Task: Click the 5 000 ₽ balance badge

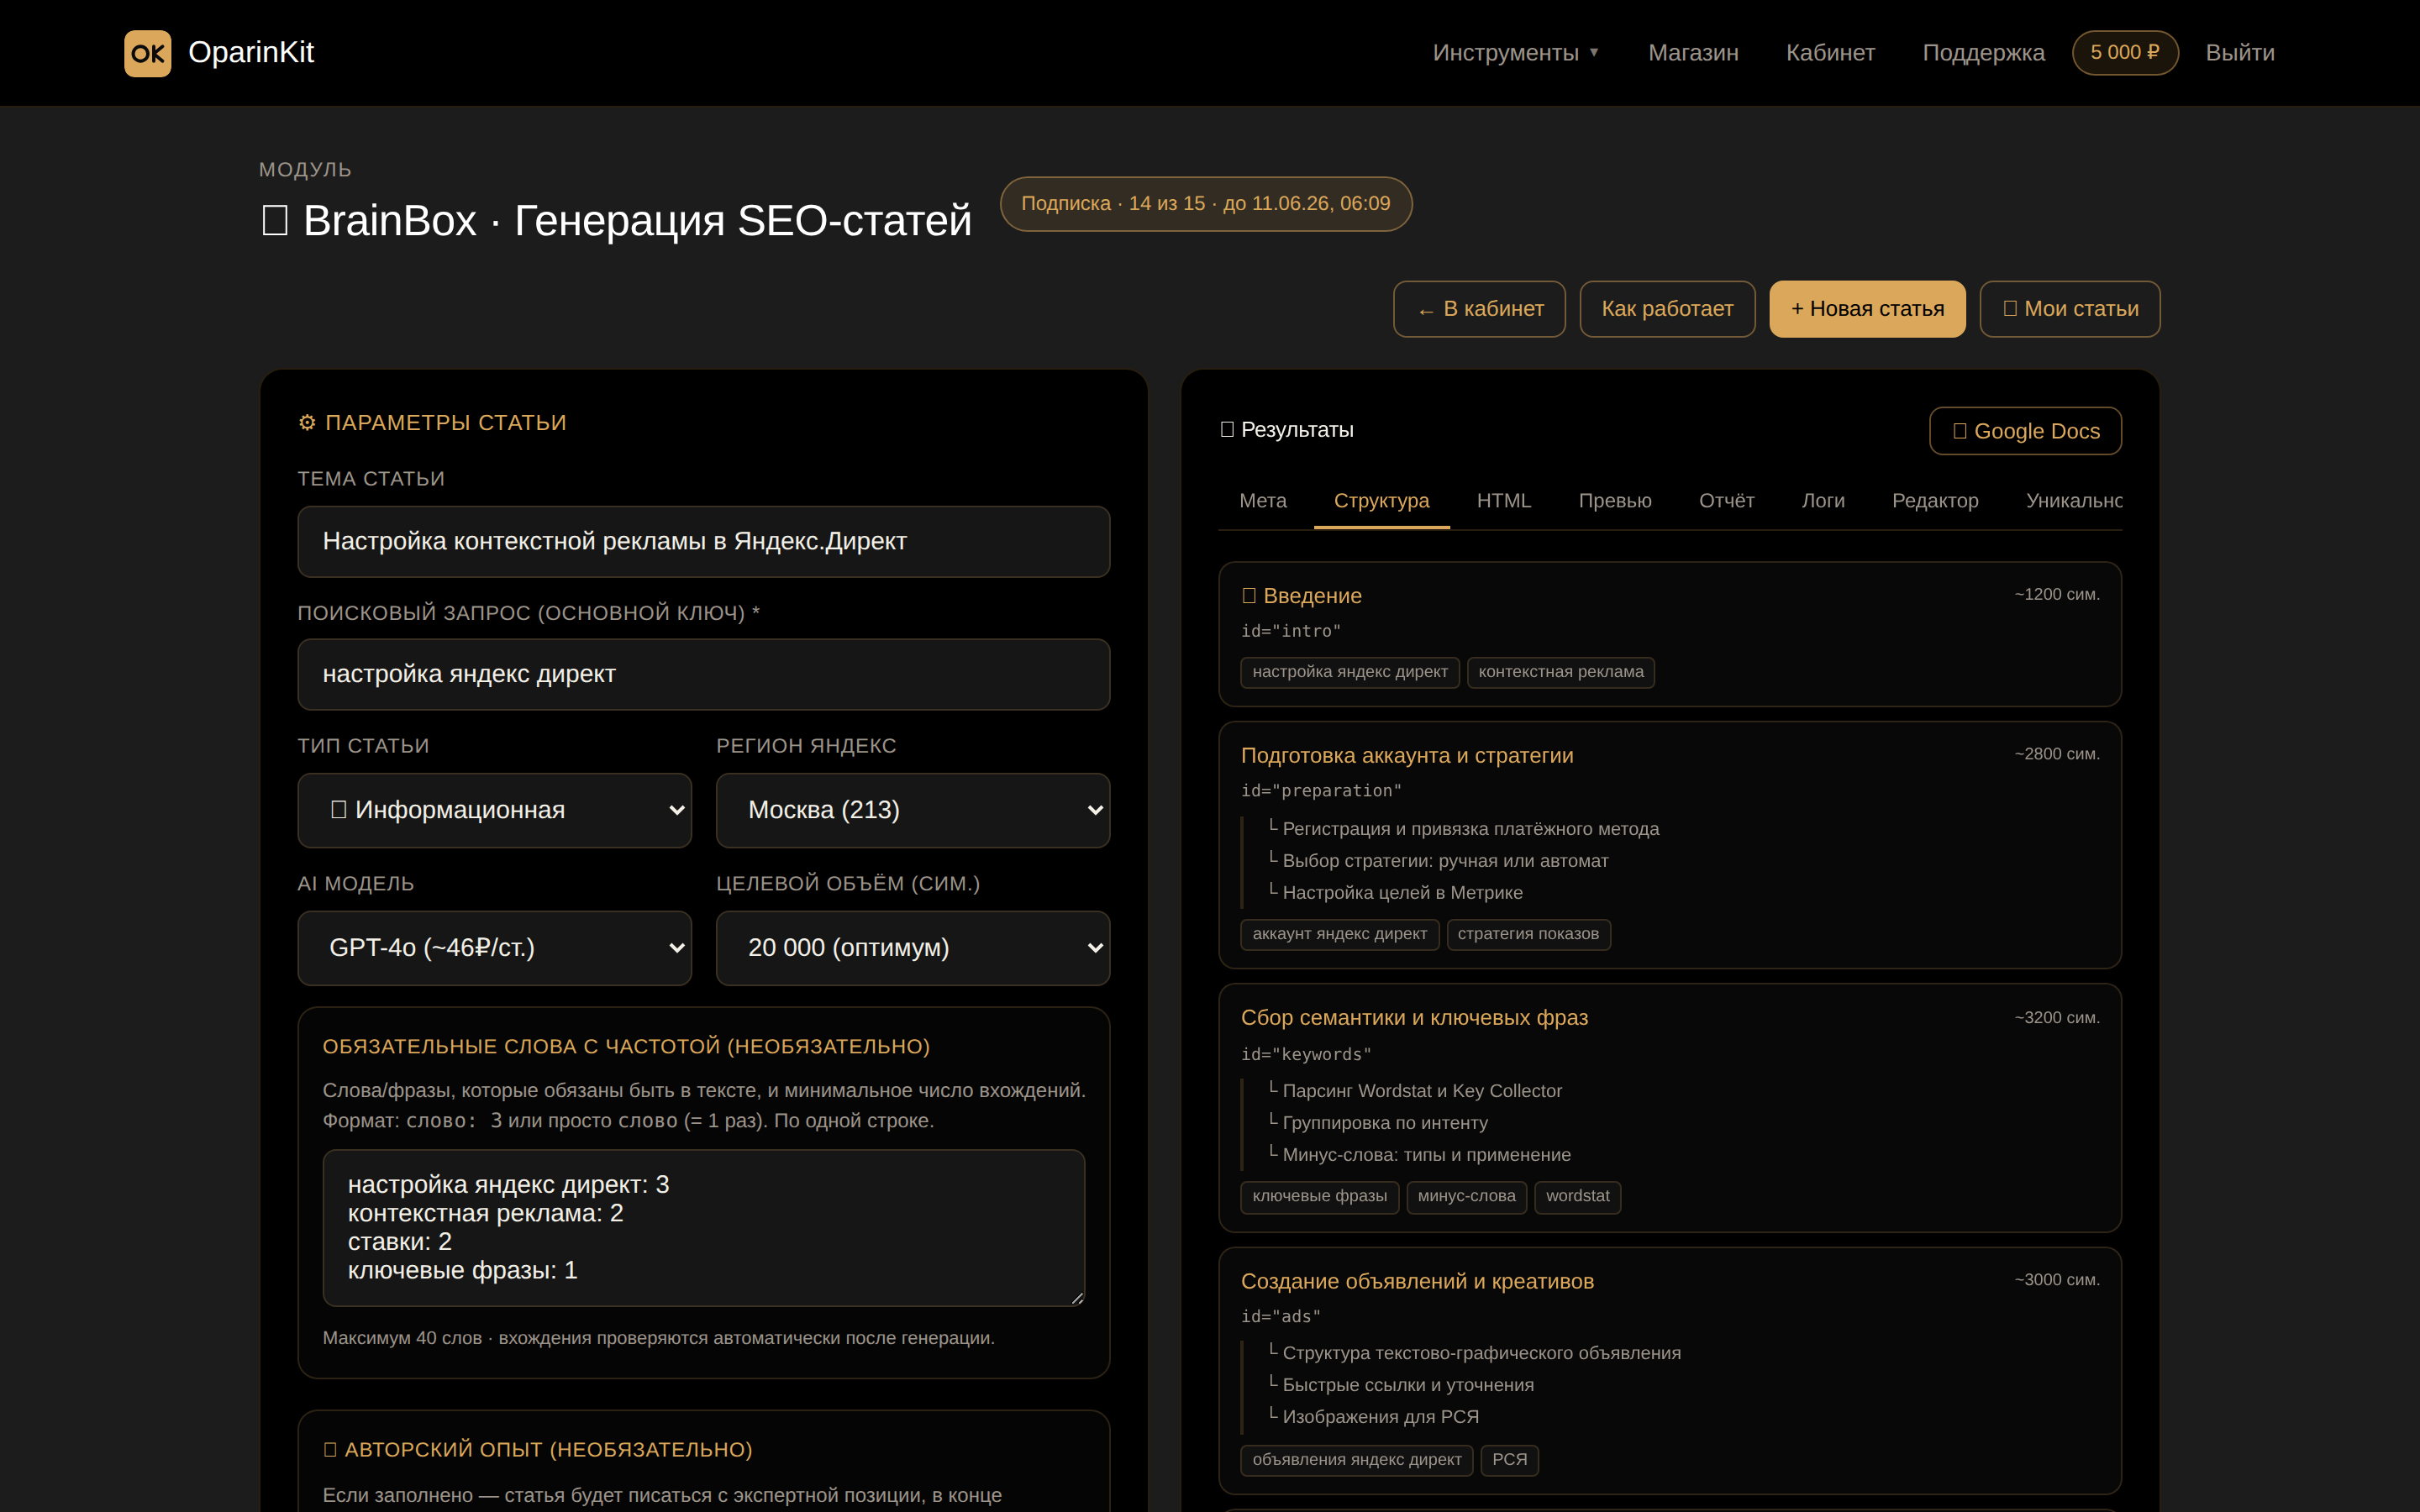Action: [2124, 53]
